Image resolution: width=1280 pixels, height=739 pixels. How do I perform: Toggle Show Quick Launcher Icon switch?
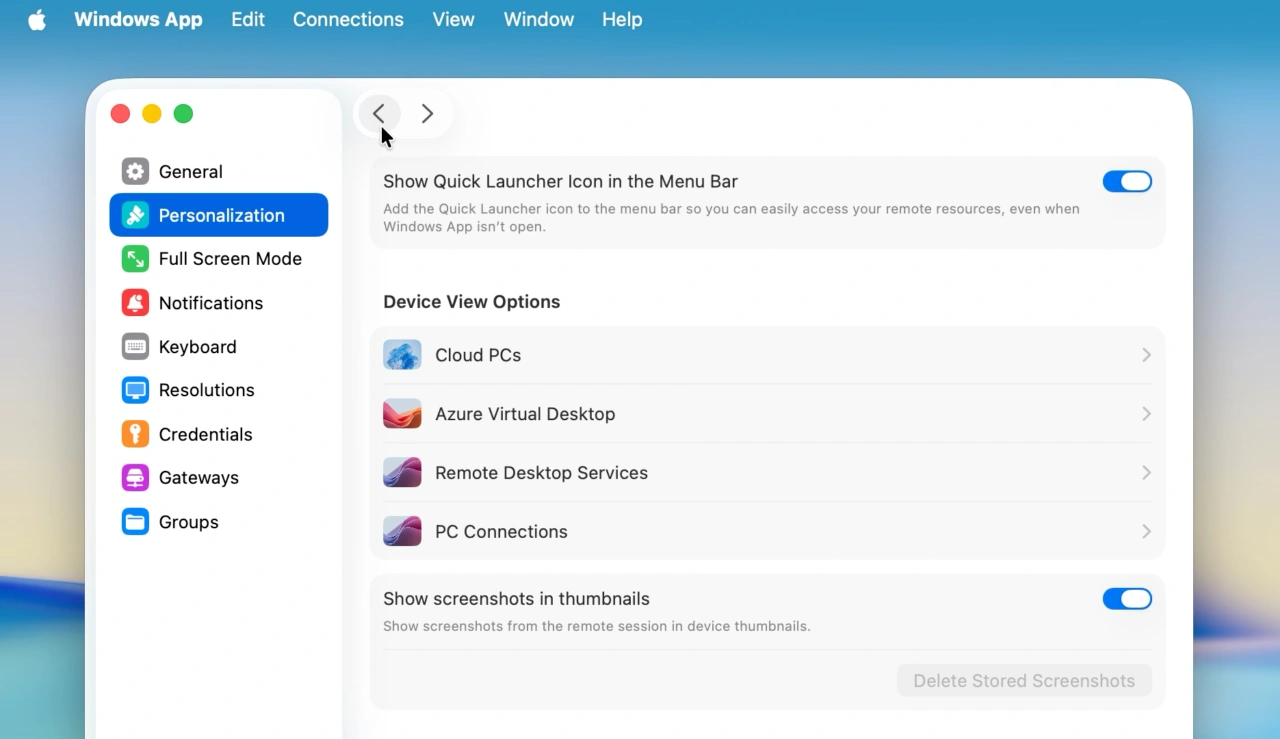click(1127, 182)
